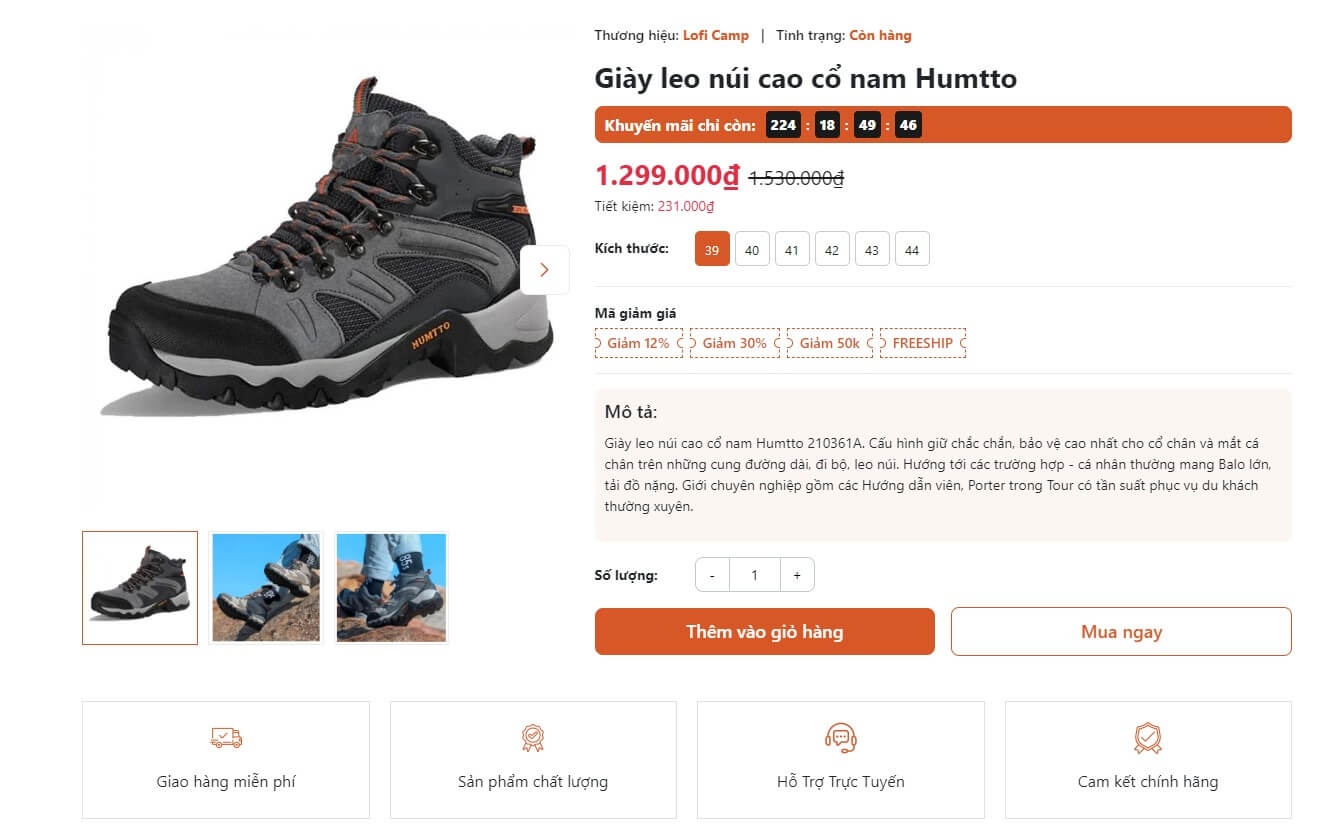Select size 39
This screenshot has height=835, width=1334.
coord(712,250)
